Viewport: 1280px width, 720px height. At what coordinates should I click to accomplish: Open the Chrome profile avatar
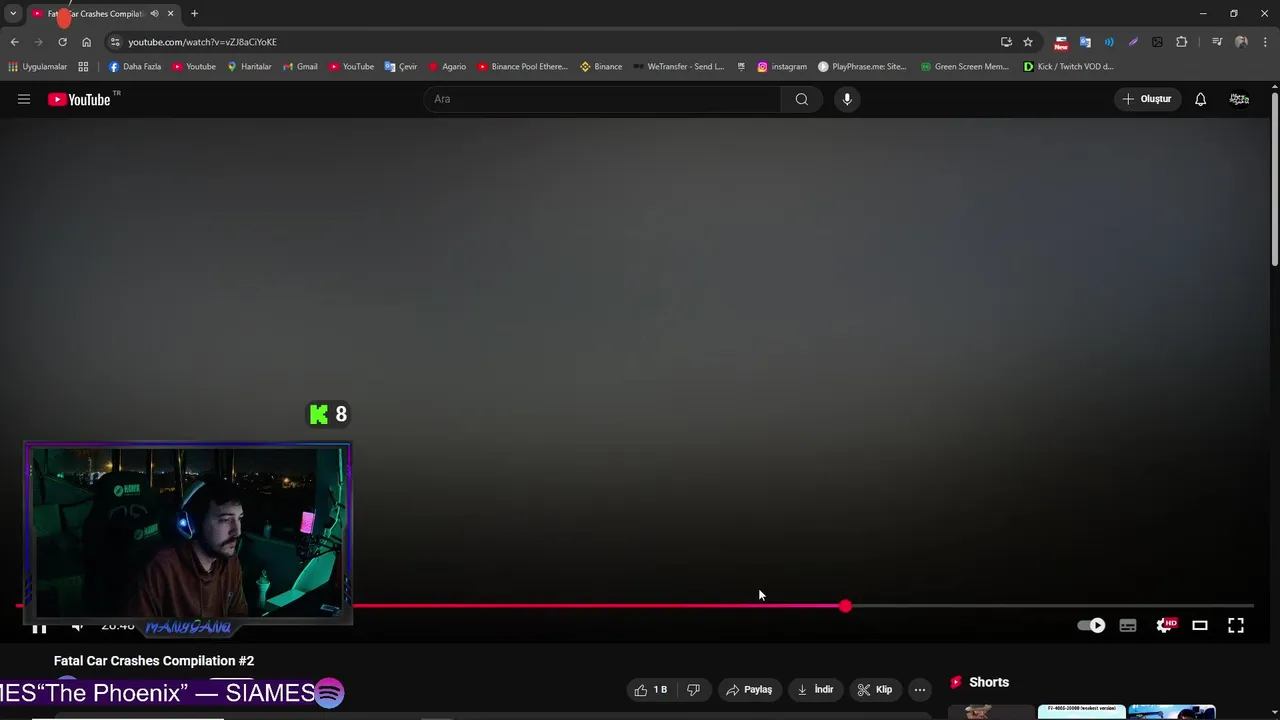pyautogui.click(x=1241, y=42)
